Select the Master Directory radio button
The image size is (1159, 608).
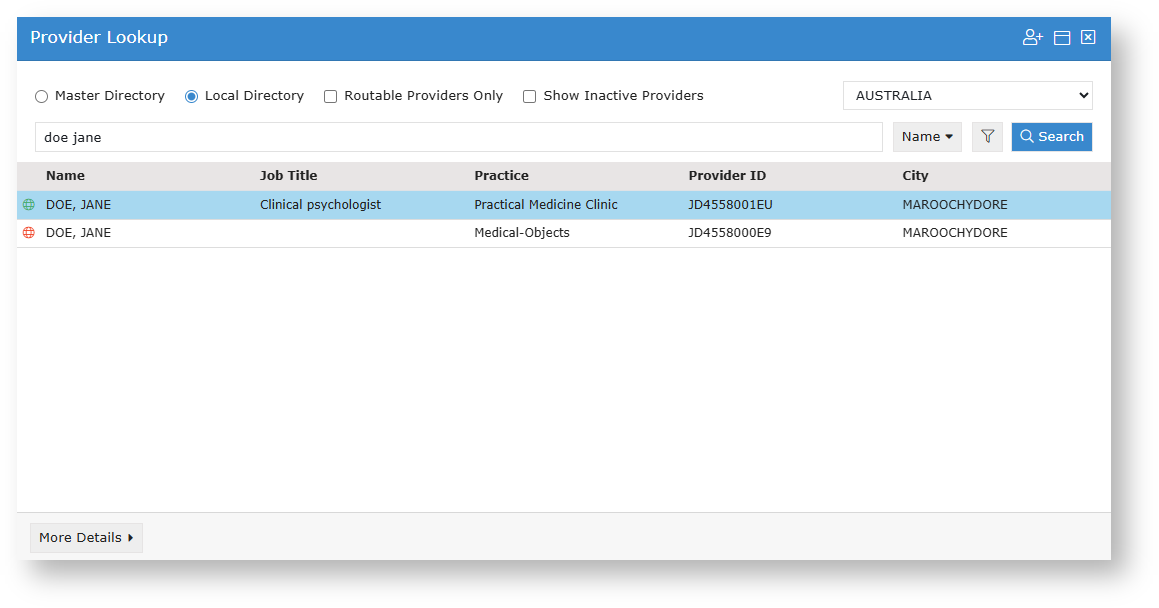(42, 97)
